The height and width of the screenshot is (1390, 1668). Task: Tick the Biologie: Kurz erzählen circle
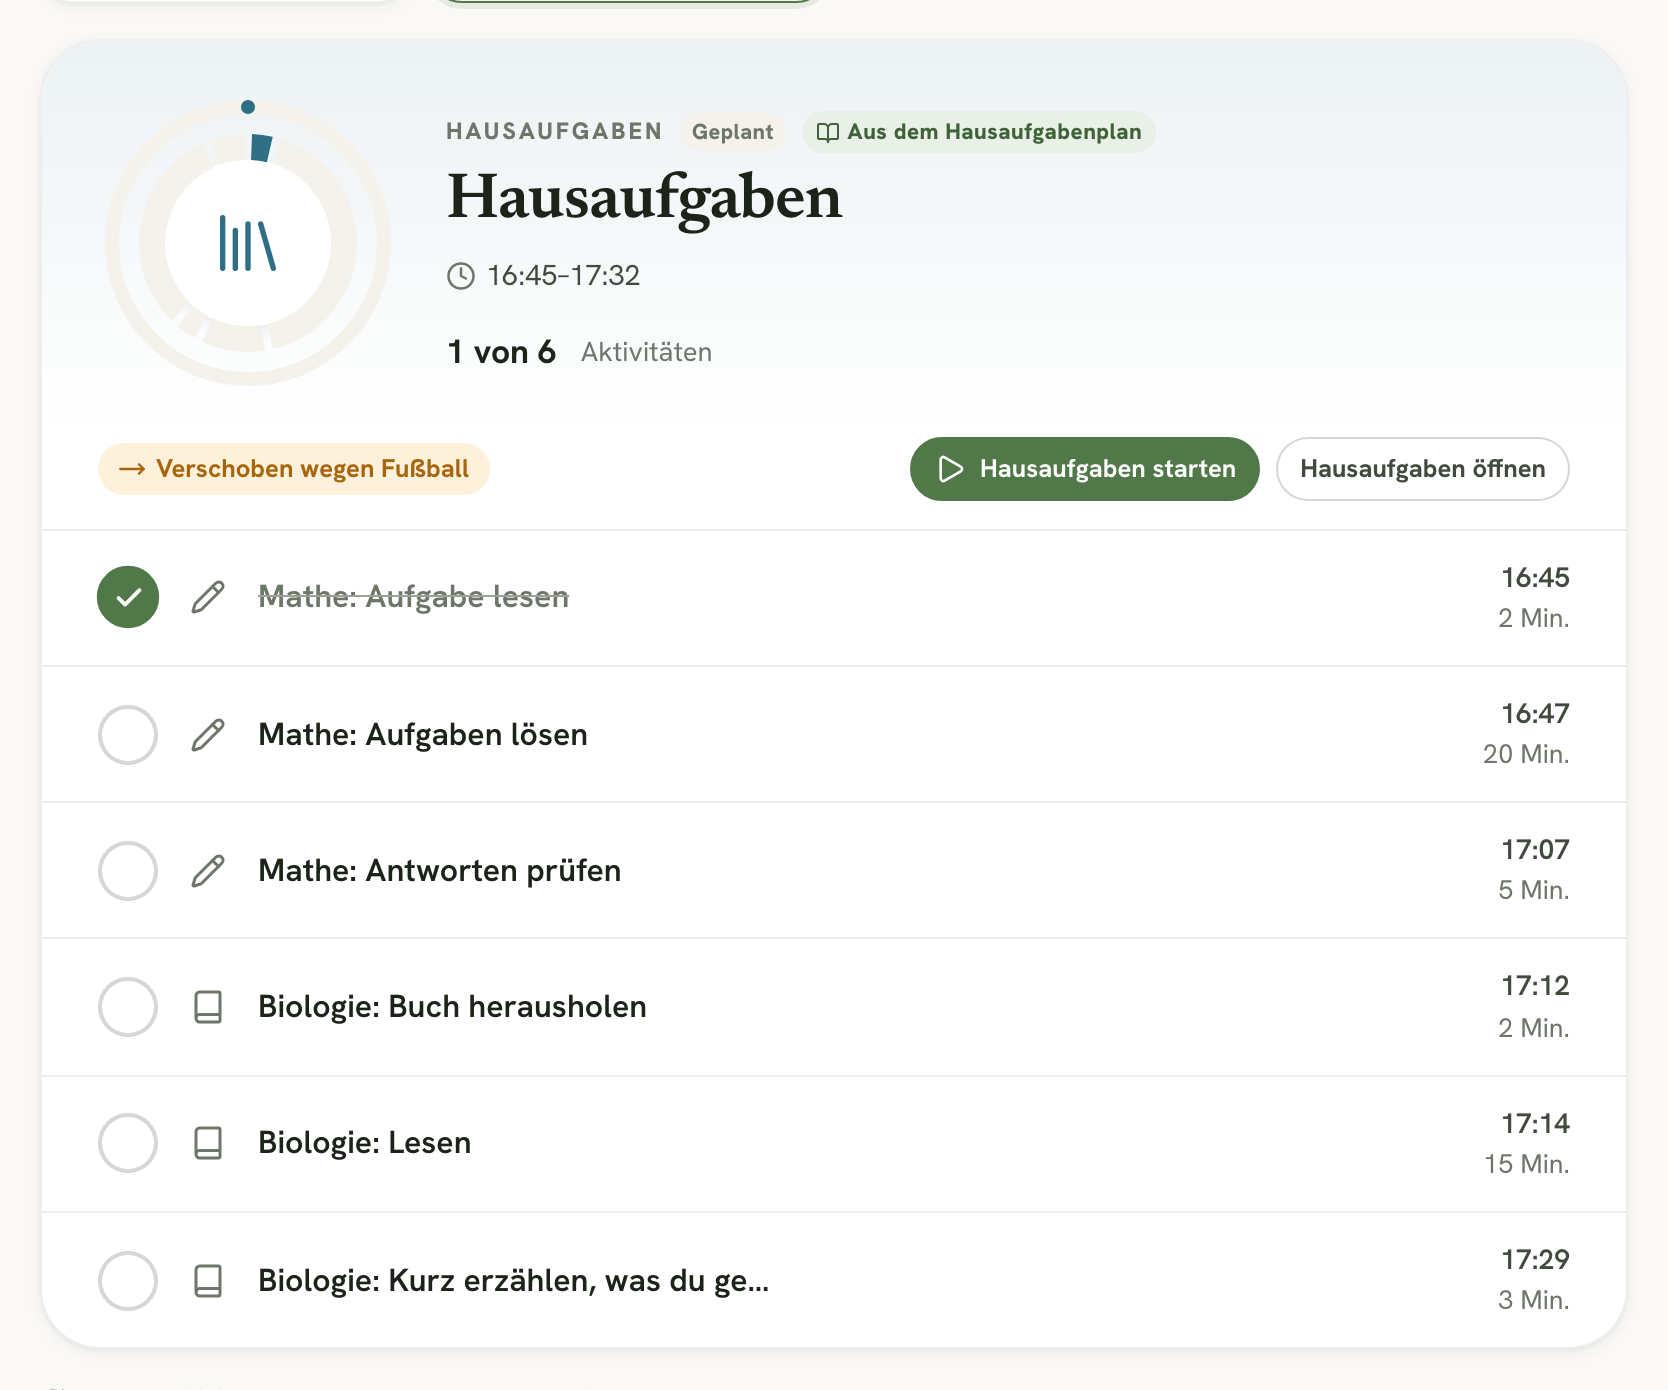[x=128, y=1281]
